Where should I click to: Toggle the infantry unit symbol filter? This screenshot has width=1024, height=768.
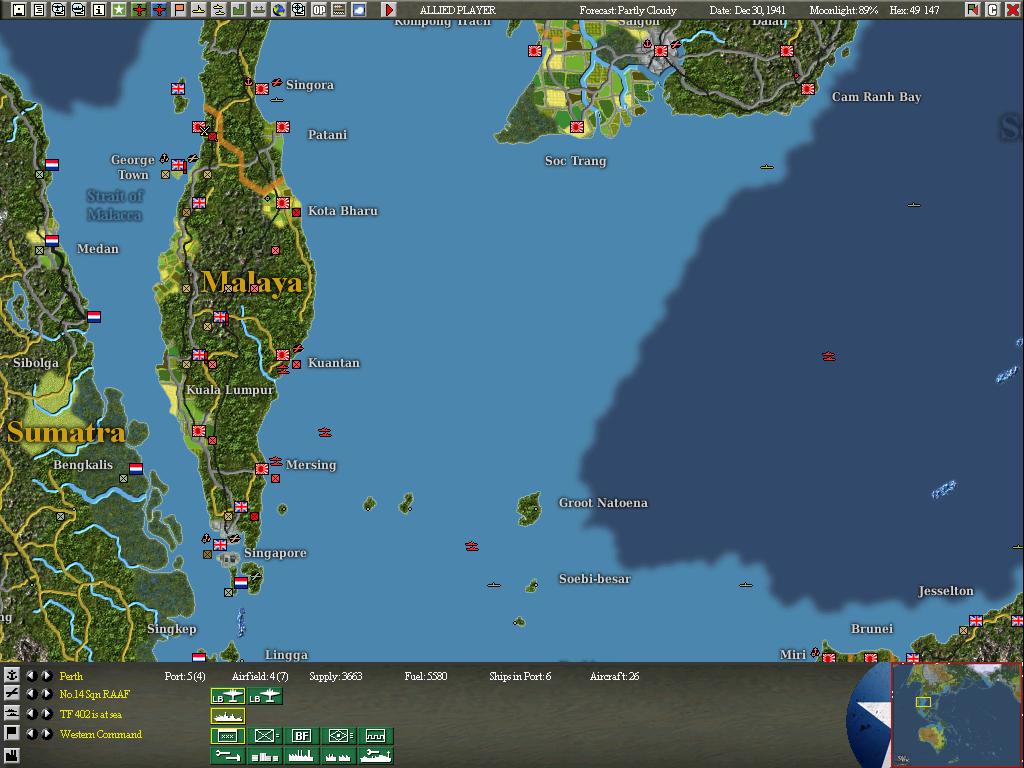(x=264, y=736)
